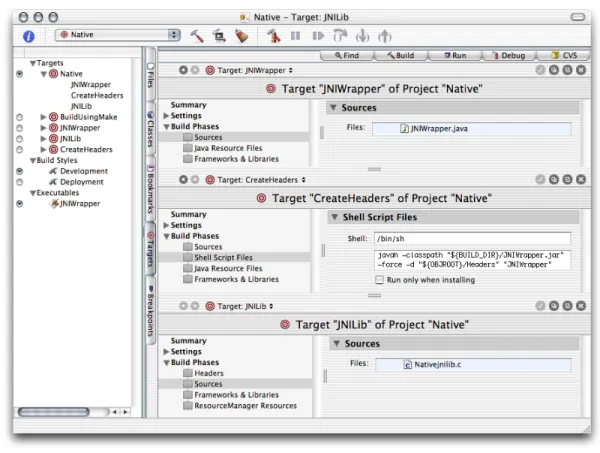Click the Sources phase icon under JNIWrapper target
The image size is (600, 453).
point(188,137)
